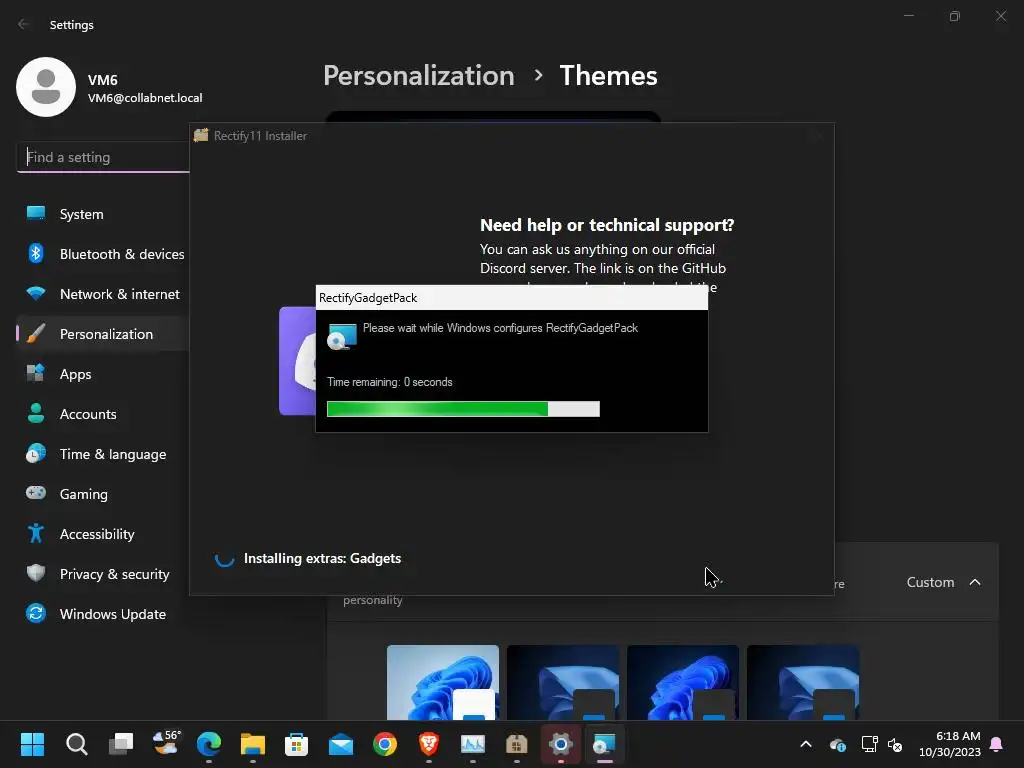Click the Wi-Fi network icon in sidebar
Screen dimensions: 1024x768
(x=36, y=293)
